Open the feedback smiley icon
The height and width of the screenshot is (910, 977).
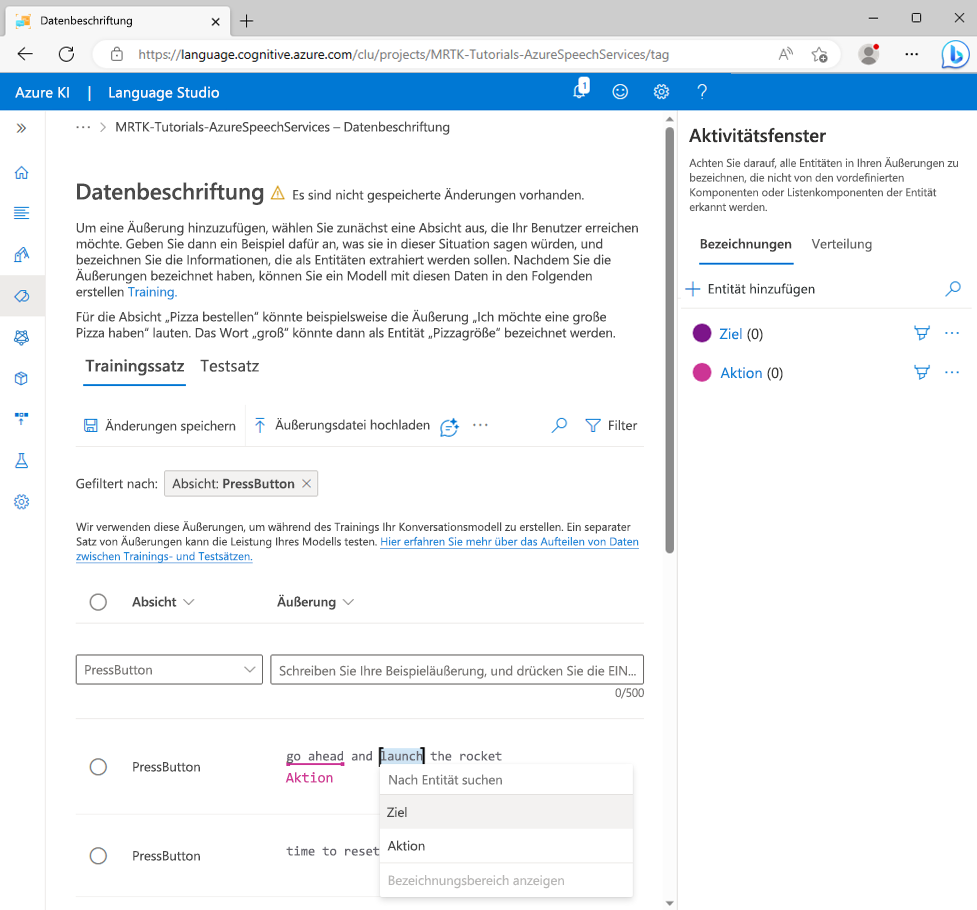point(620,92)
